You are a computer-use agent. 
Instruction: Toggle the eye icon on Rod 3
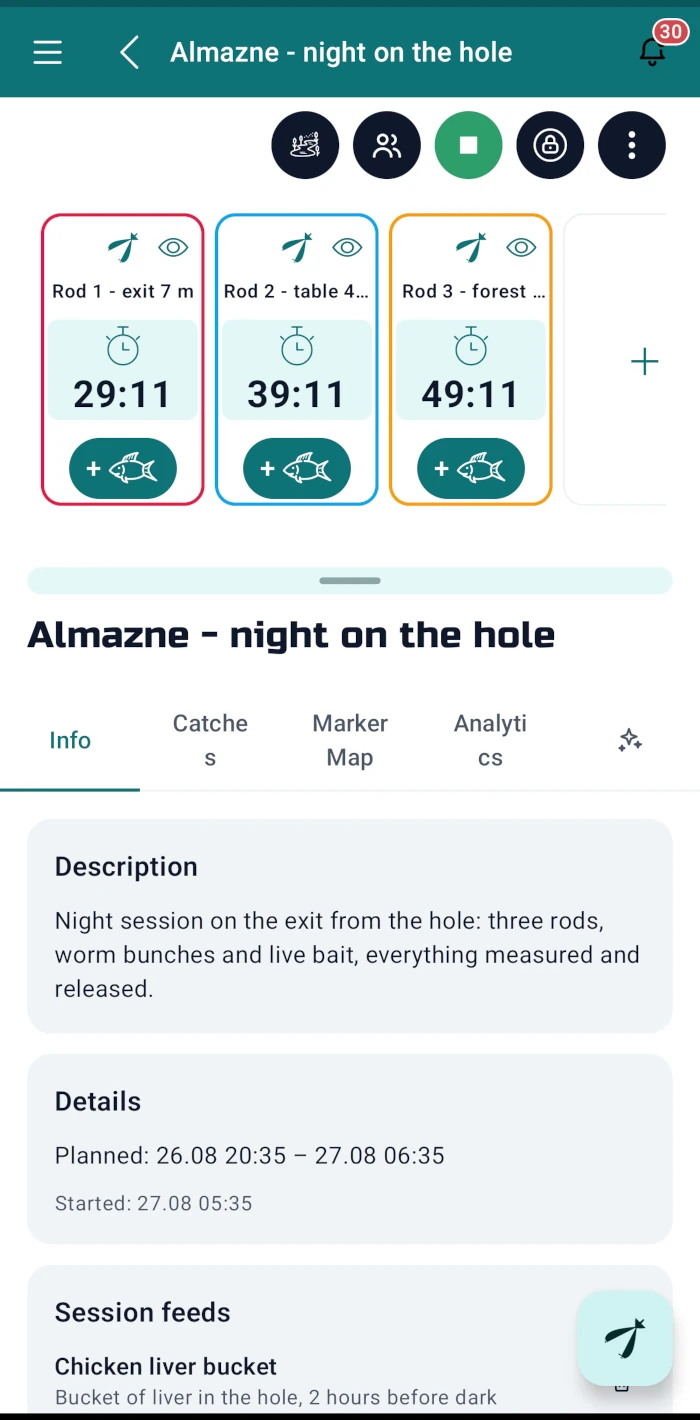tap(521, 248)
